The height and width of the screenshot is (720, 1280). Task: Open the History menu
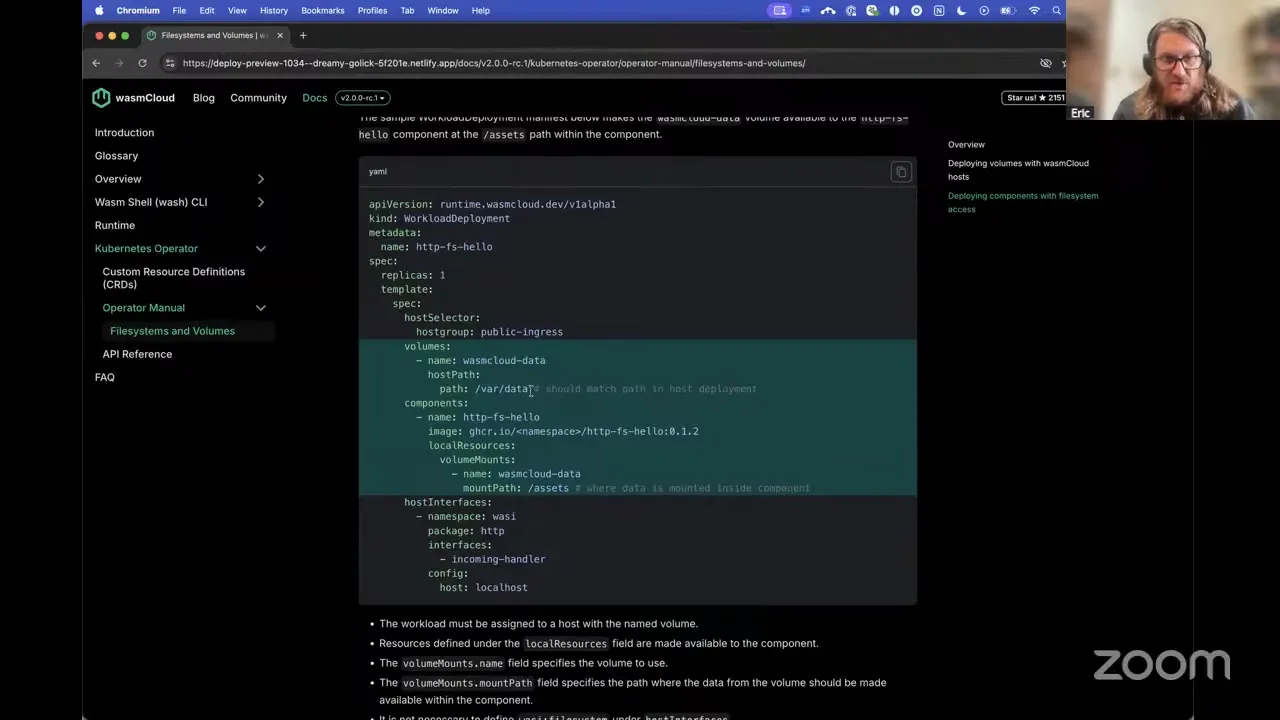pyautogui.click(x=274, y=10)
